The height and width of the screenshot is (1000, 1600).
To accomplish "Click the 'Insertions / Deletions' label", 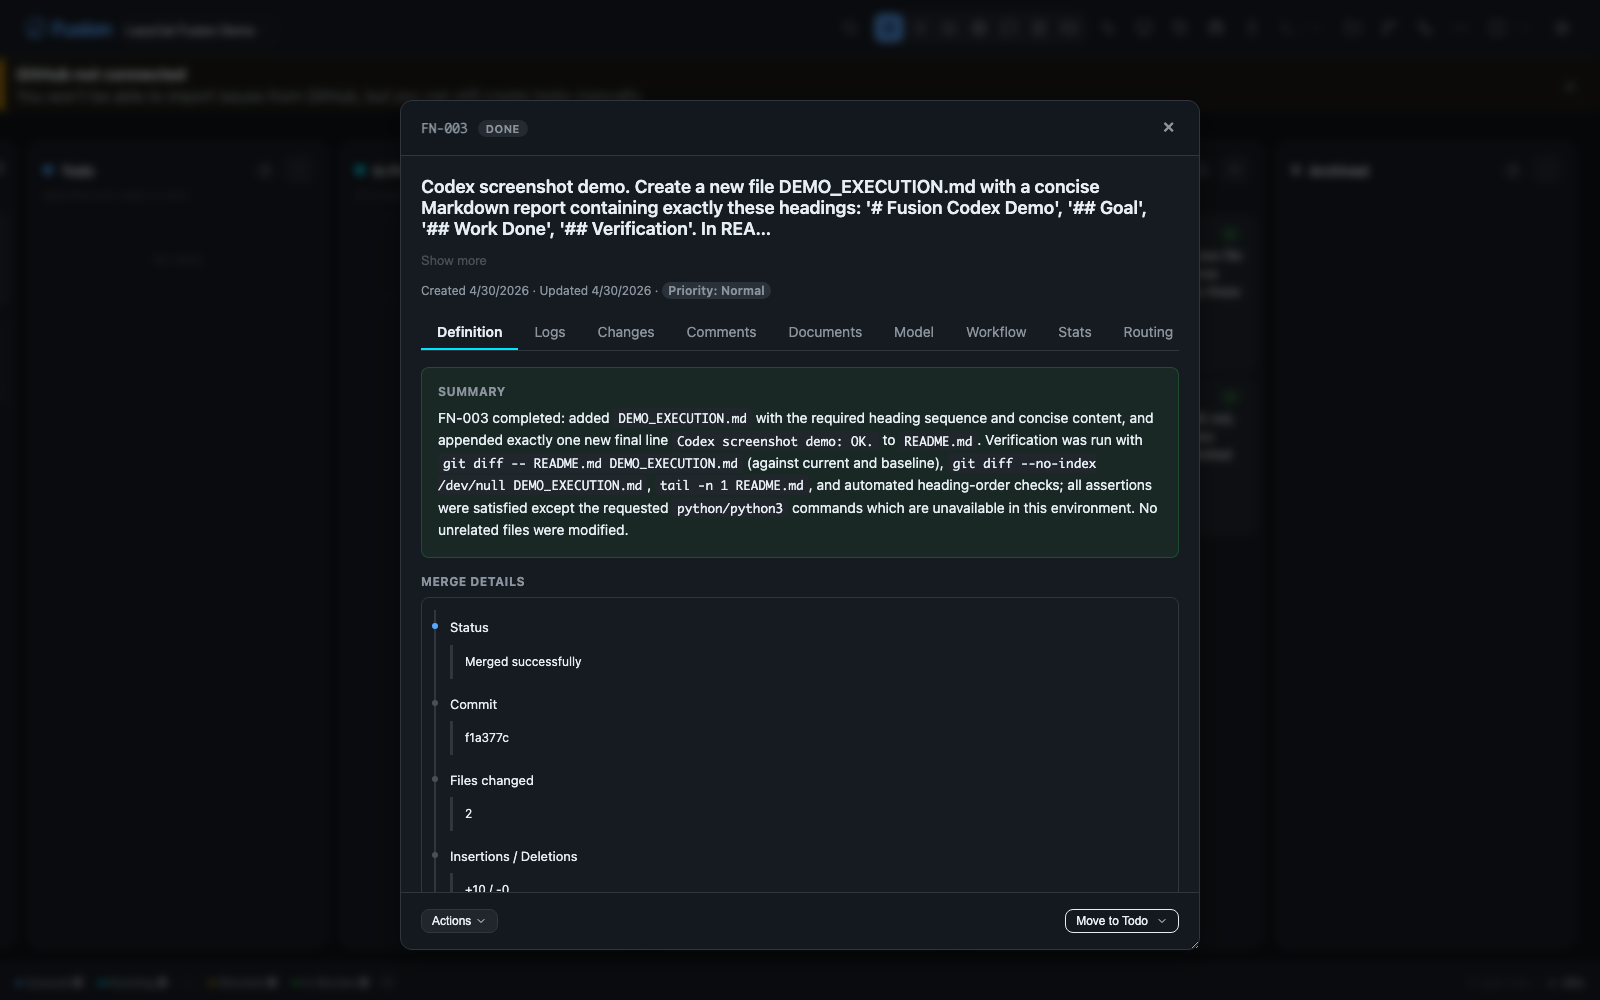I will point(514,857).
